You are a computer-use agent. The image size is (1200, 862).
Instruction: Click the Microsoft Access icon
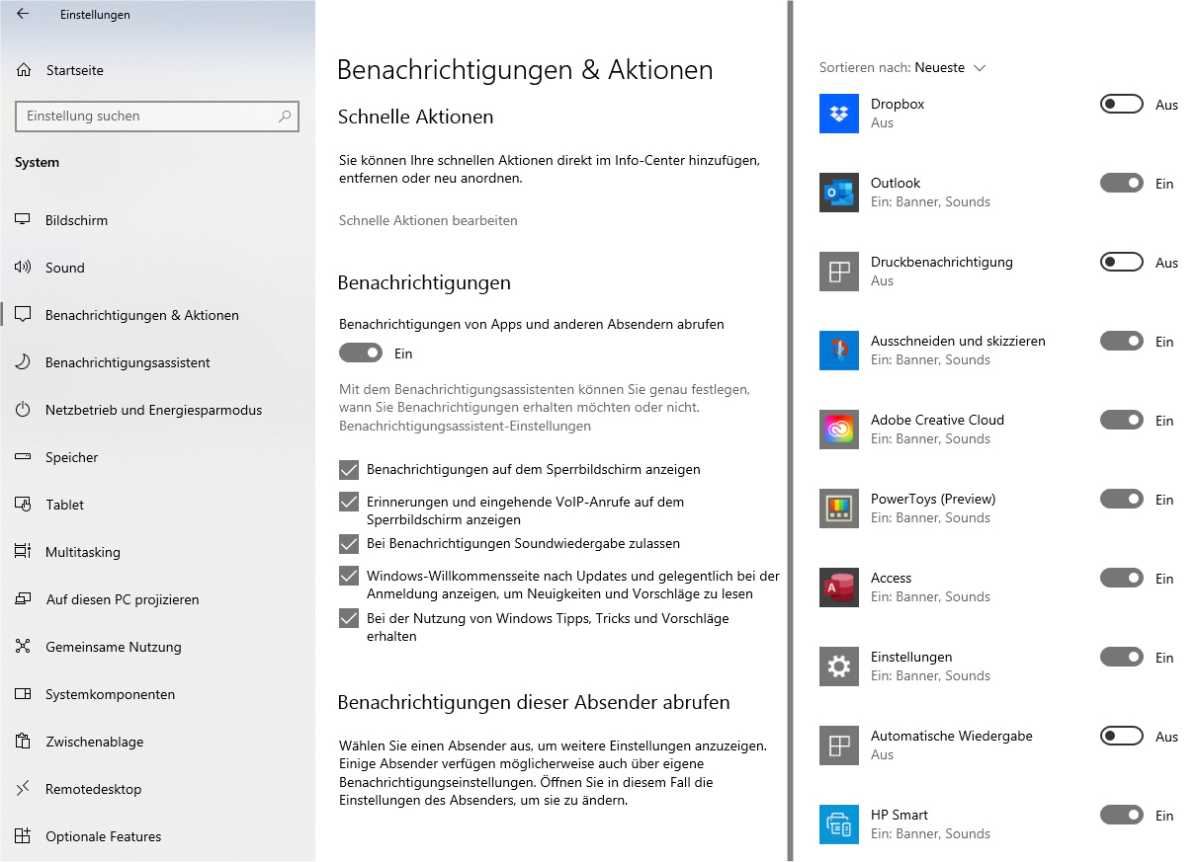point(838,586)
